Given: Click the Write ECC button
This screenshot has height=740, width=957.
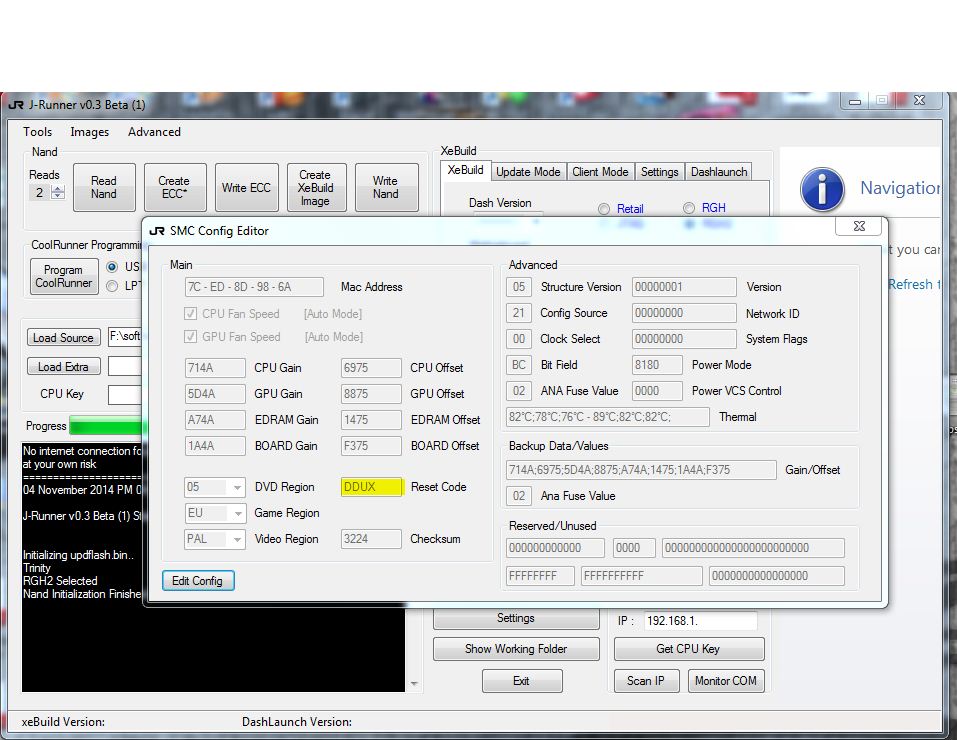Looking at the screenshot, I should [246, 187].
